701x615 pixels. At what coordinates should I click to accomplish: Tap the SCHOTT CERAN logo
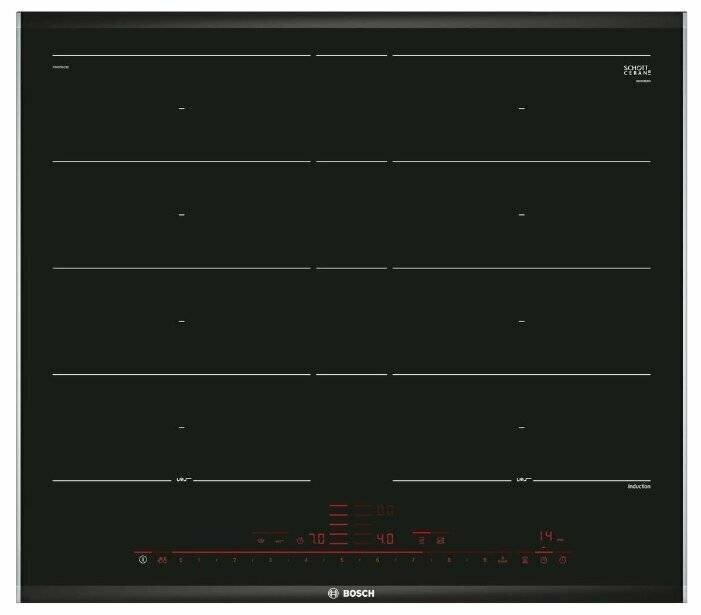(638, 70)
